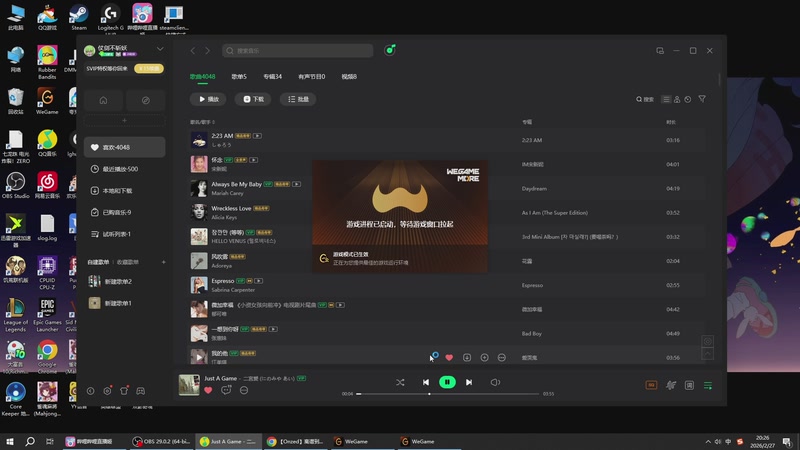Viewport: 800px width, 450px height.
Task: Add a shortcut with the dashed plus box
Action: [124, 120]
